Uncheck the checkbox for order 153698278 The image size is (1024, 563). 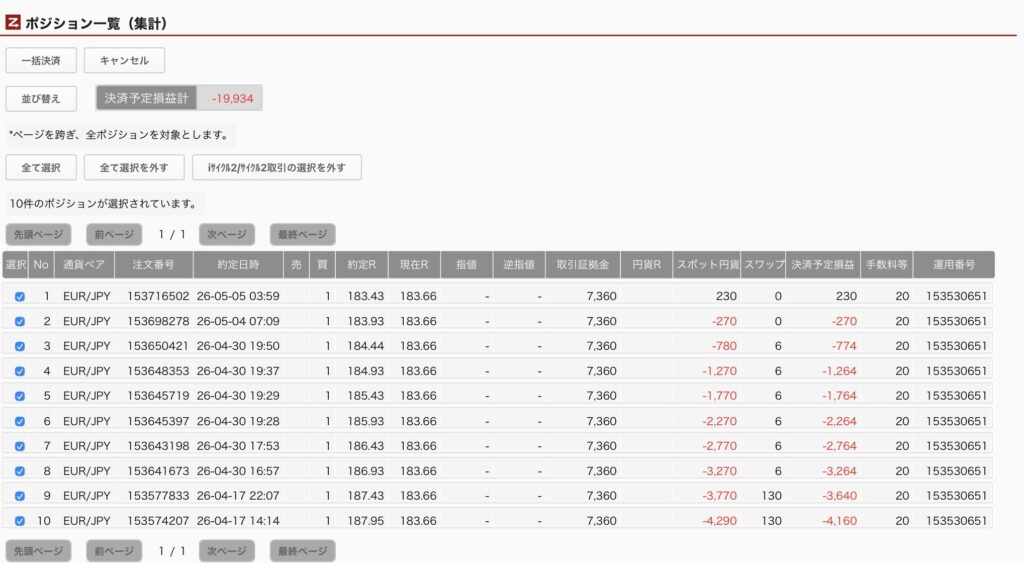20,321
